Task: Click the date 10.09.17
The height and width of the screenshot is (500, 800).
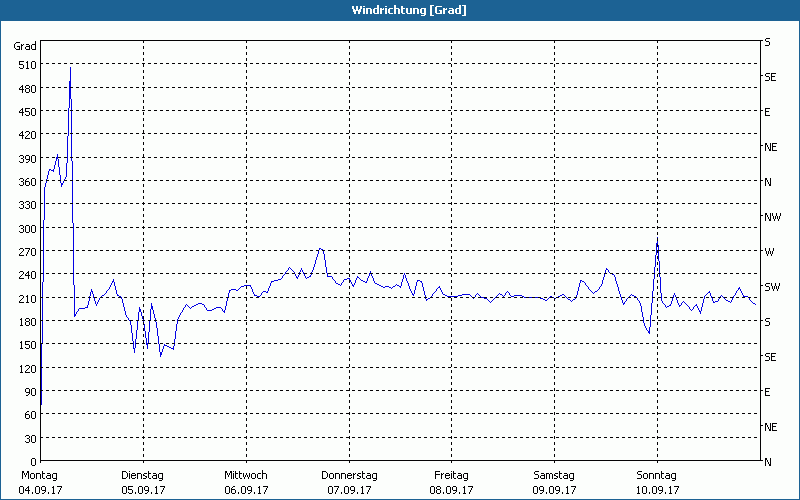Action: pos(658,490)
